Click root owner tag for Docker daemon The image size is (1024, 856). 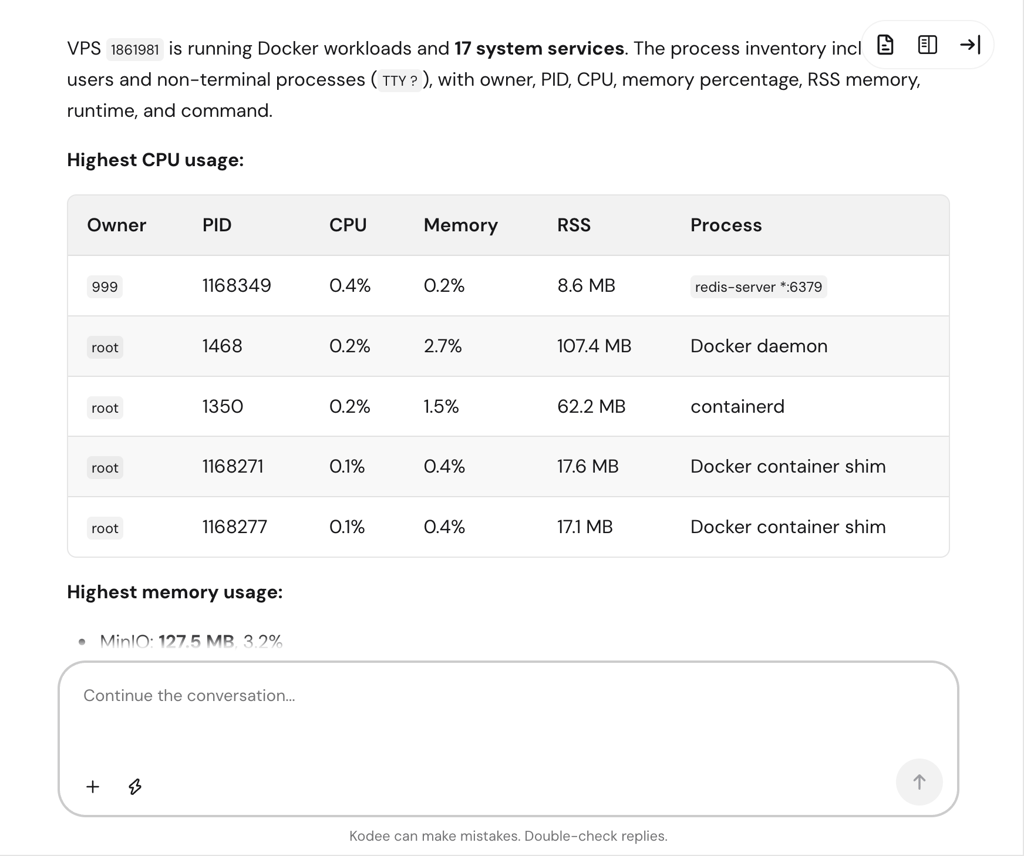(104, 347)
